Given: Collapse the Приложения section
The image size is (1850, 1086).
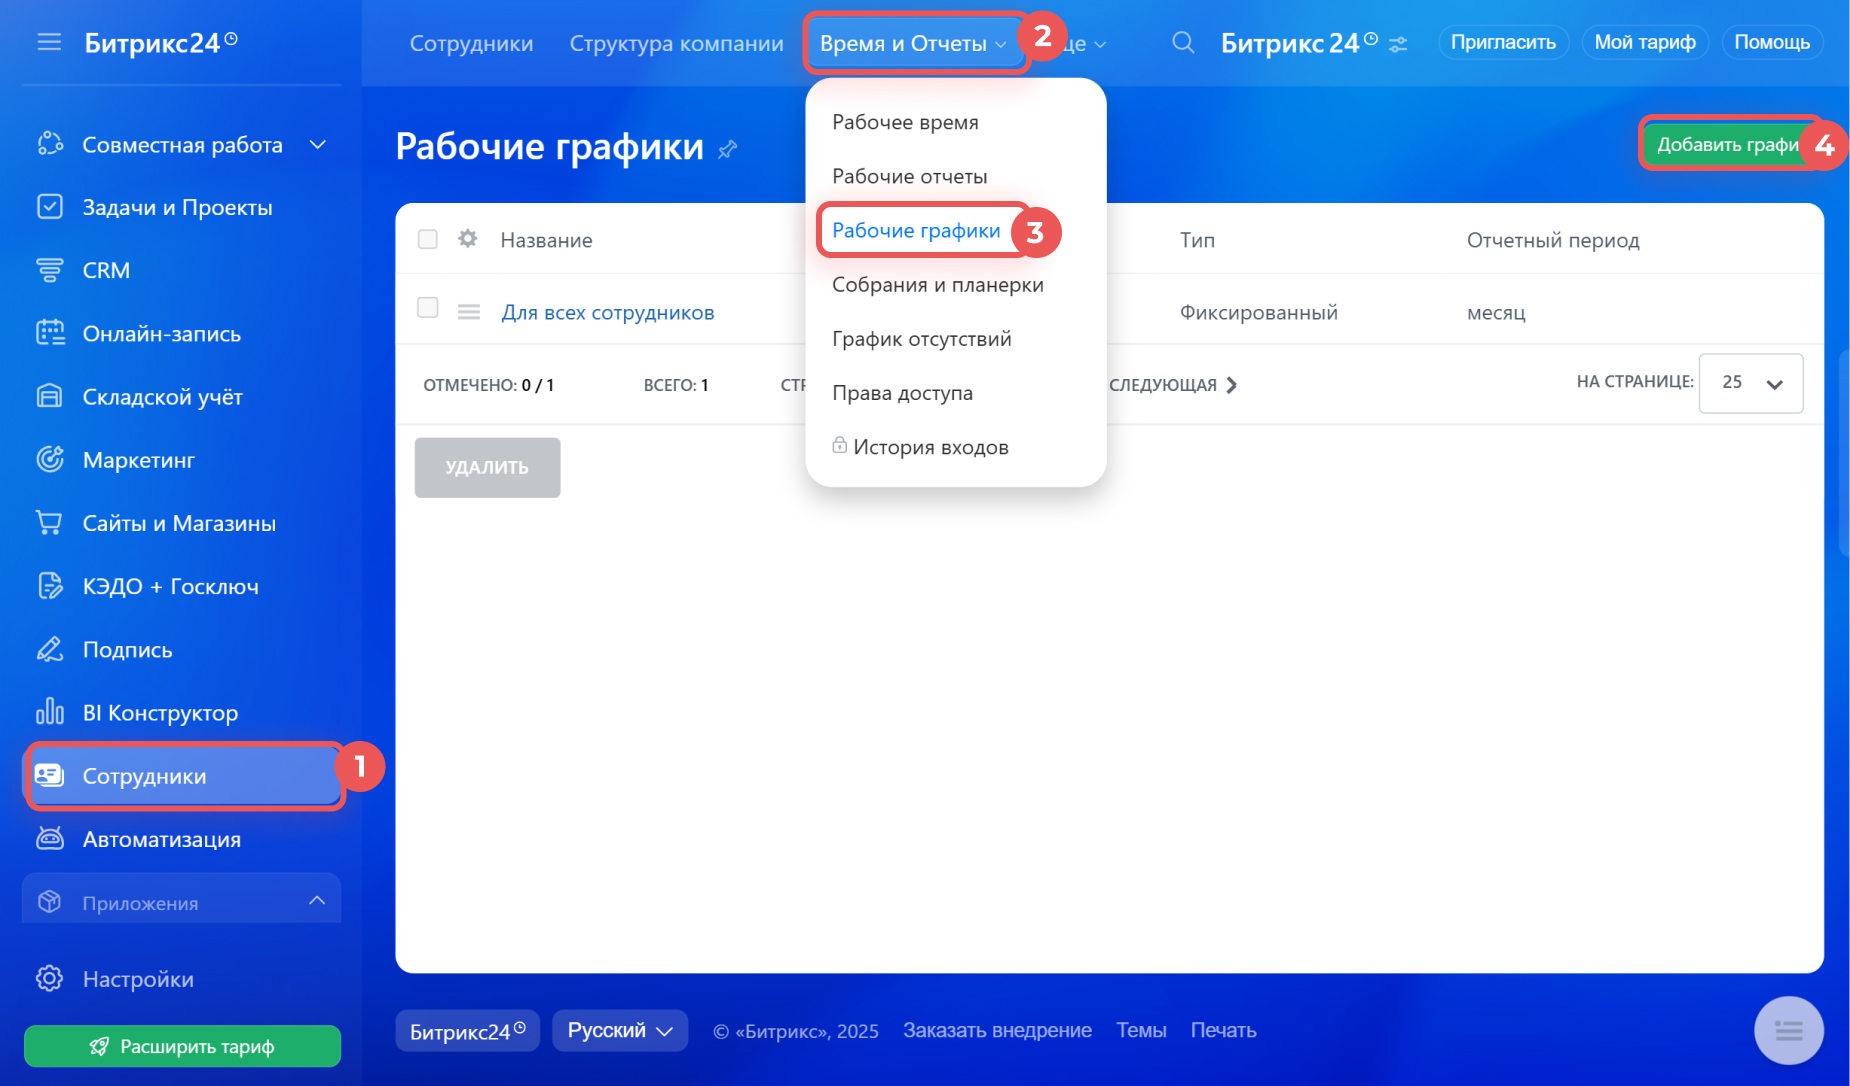Looking at the screenshot, I should pyautogui.click(x=317, y=901).
